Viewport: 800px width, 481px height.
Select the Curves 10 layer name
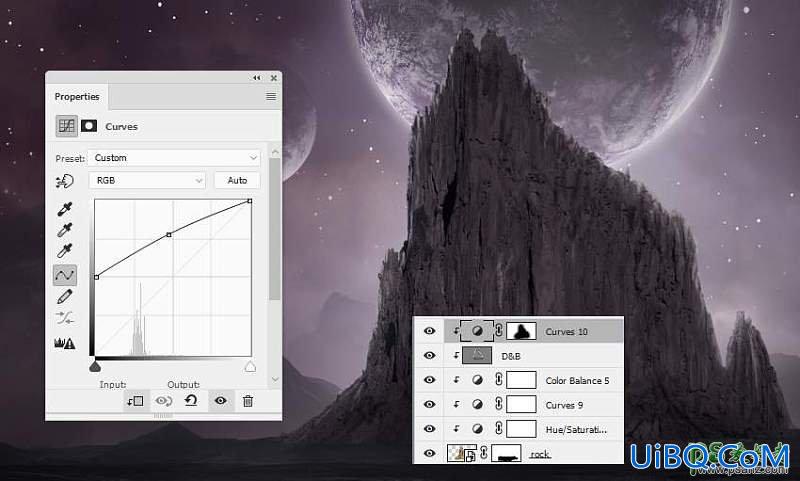coord(566,332)
